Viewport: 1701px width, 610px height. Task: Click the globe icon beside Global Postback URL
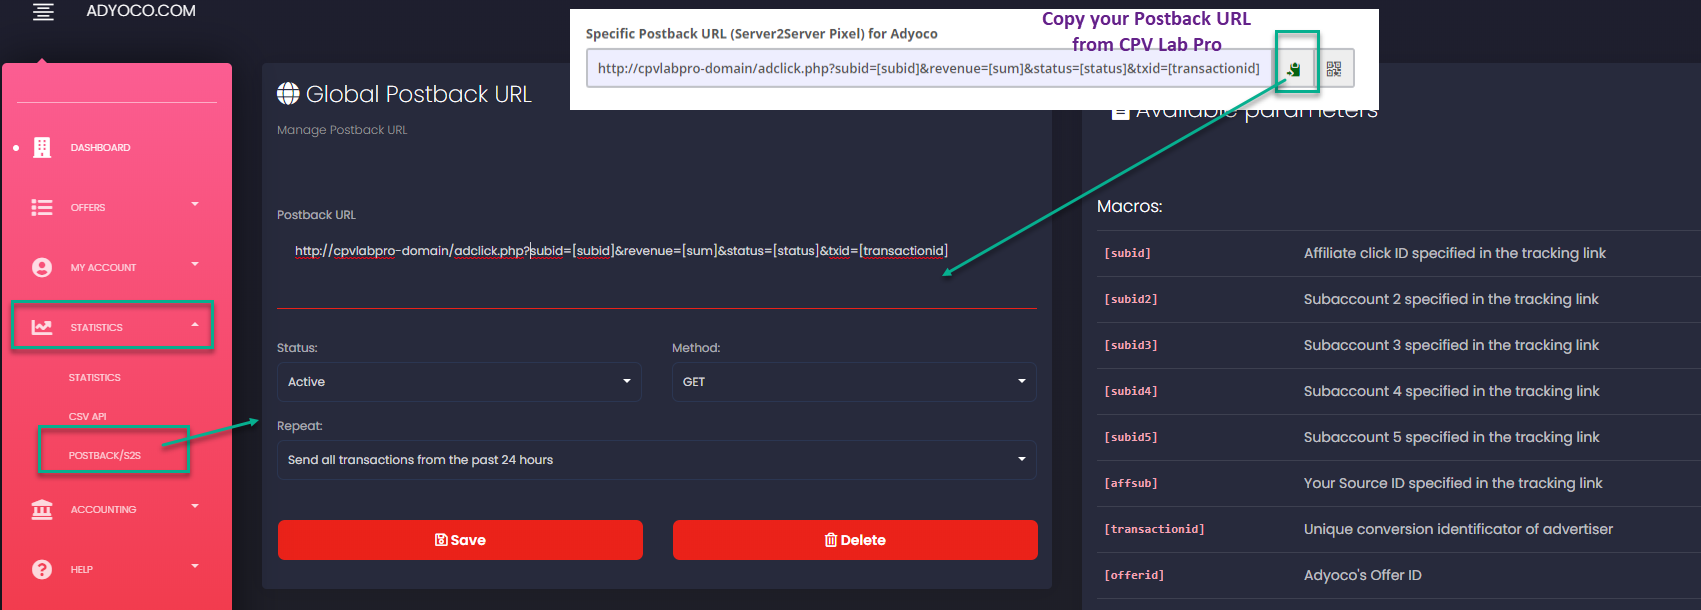[x=288, y=93]
